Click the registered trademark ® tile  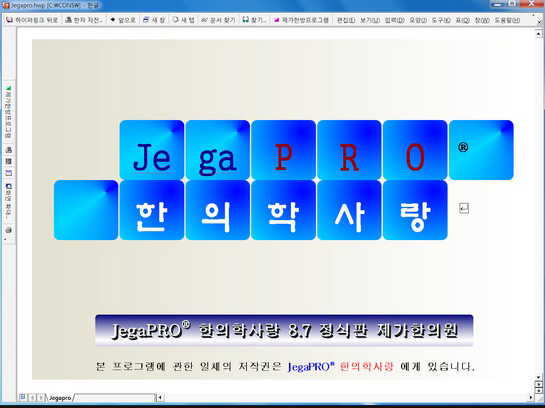tap(481, 150)
